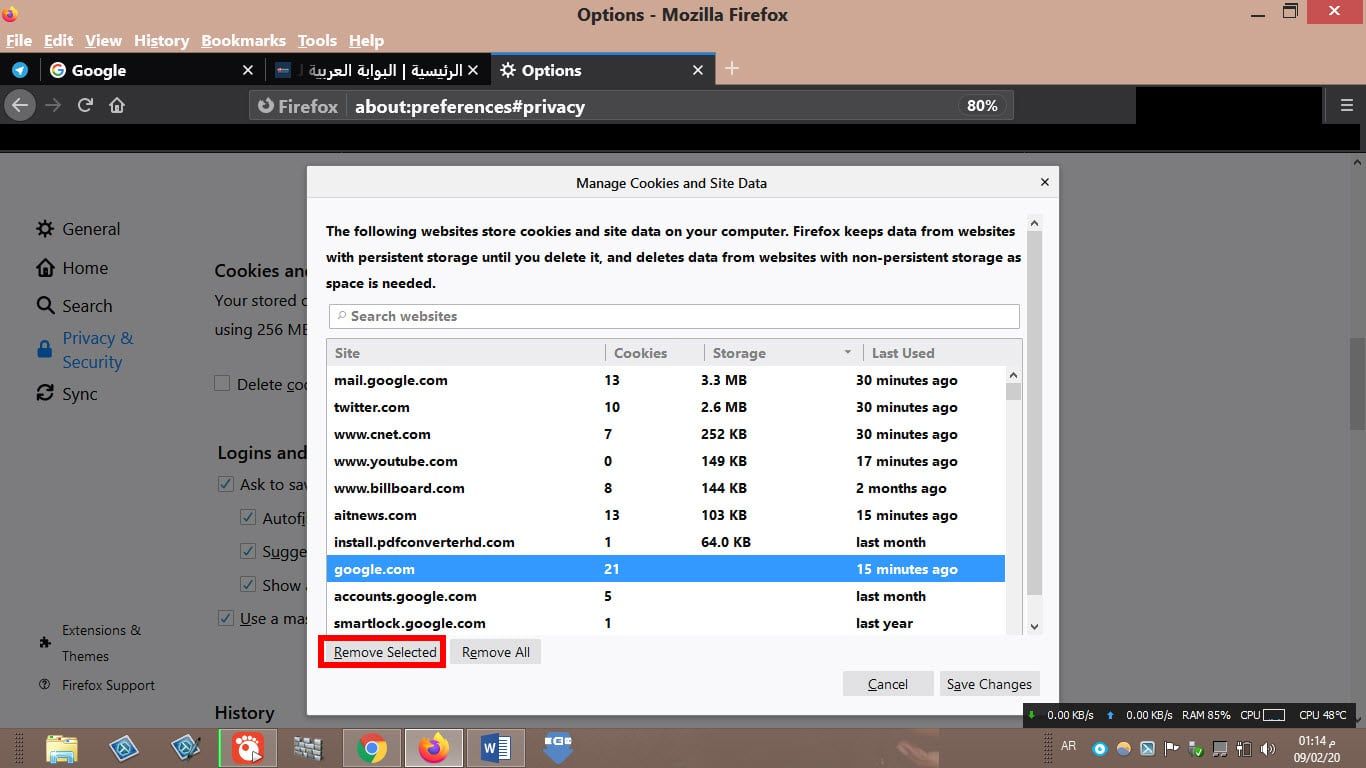Toggle the Delete cookies checkbox
The image size is (1366, 768).
[222, 383]
